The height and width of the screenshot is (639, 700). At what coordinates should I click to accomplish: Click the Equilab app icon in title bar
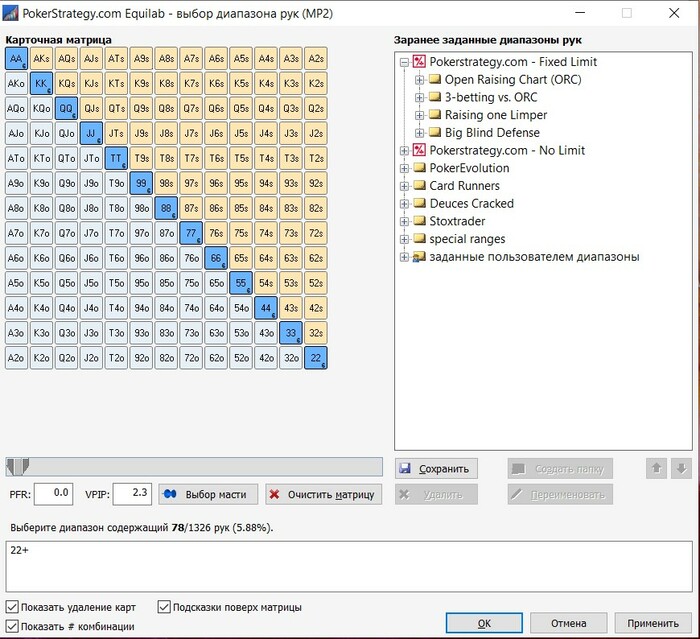(10, 13)
